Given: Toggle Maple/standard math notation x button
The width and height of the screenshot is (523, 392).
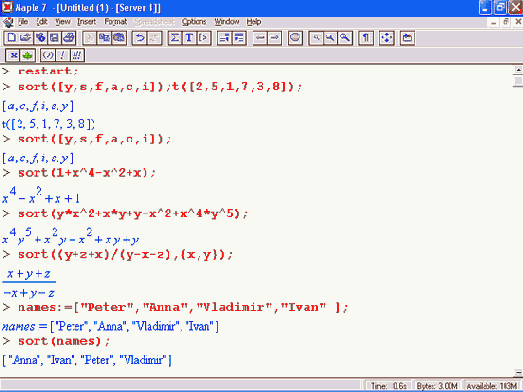Looking at the screenshot, I should tap(13, 55).
